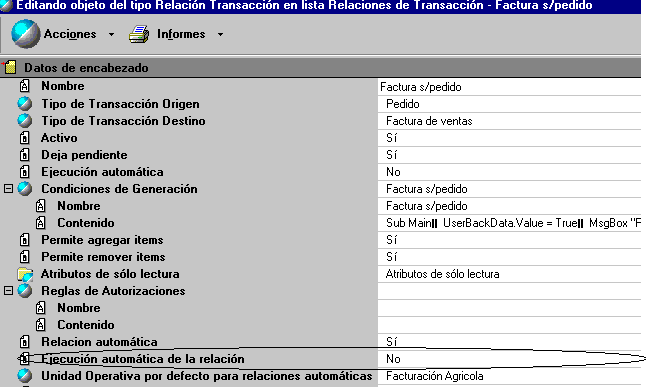This screenshot has height=387, width=646.
Task: Open the Informes dropdown arrow
Action: point(220,35)
